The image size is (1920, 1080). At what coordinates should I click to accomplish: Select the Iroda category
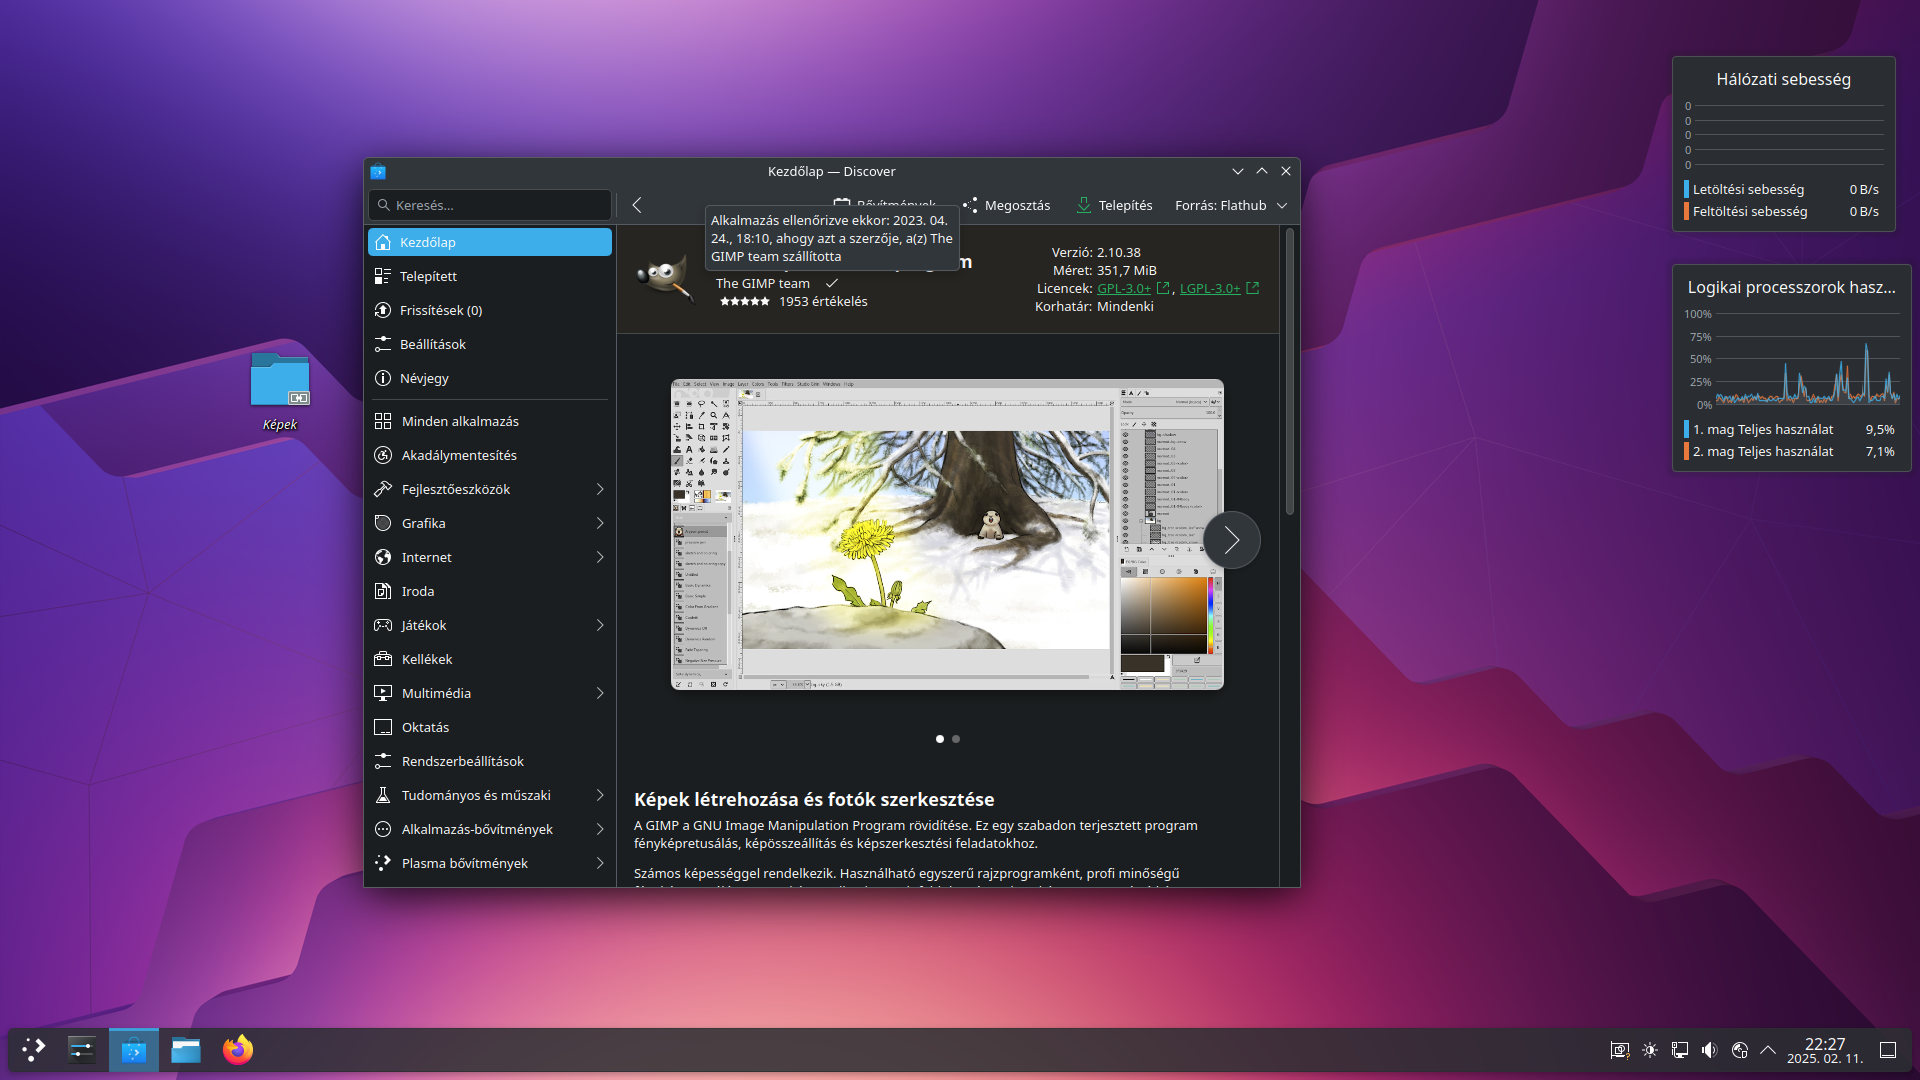pyautogui.click(x=489, y=591)
